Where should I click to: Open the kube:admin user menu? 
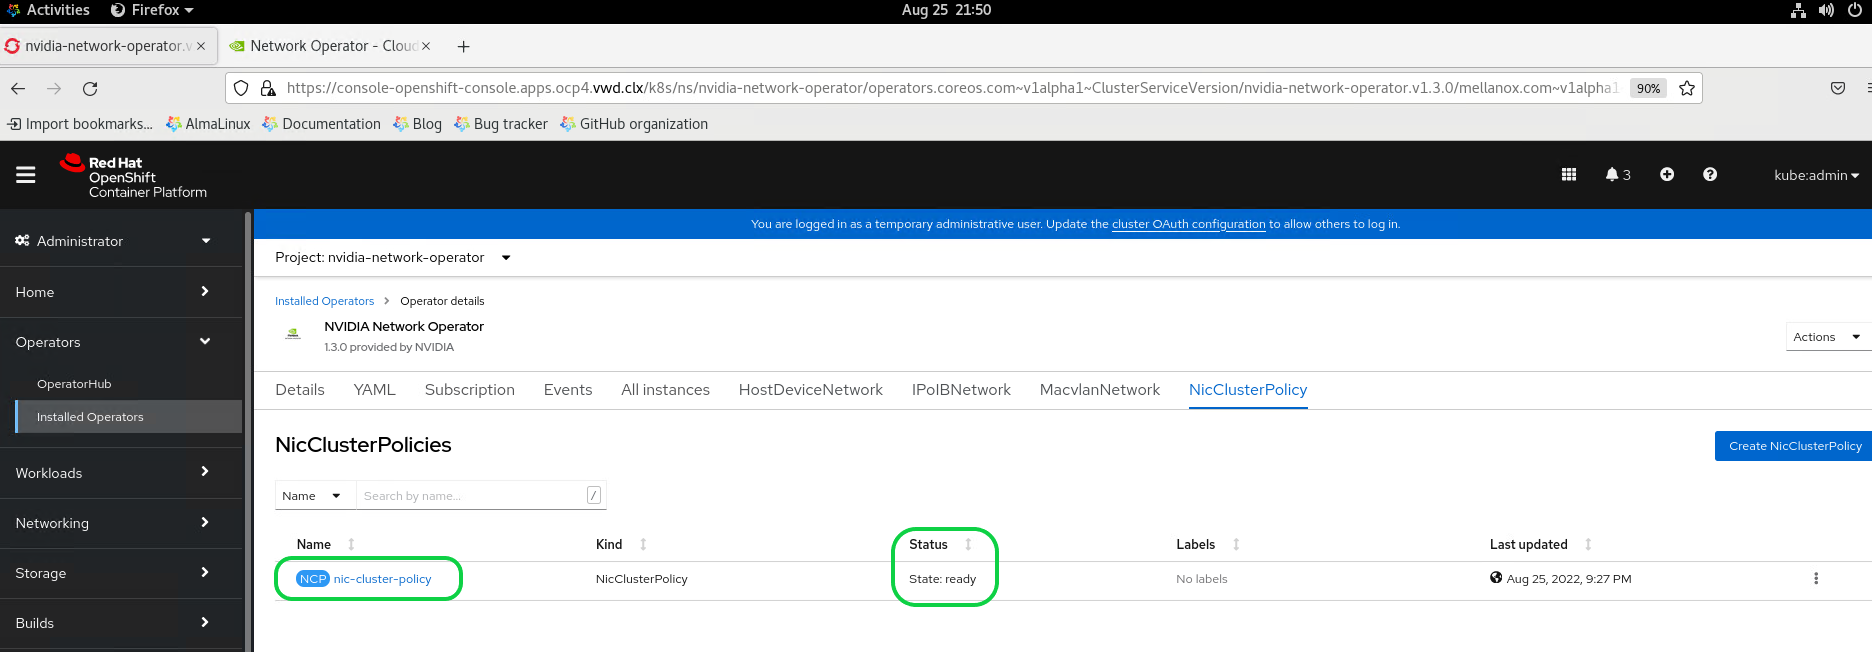coord(1816,175)
